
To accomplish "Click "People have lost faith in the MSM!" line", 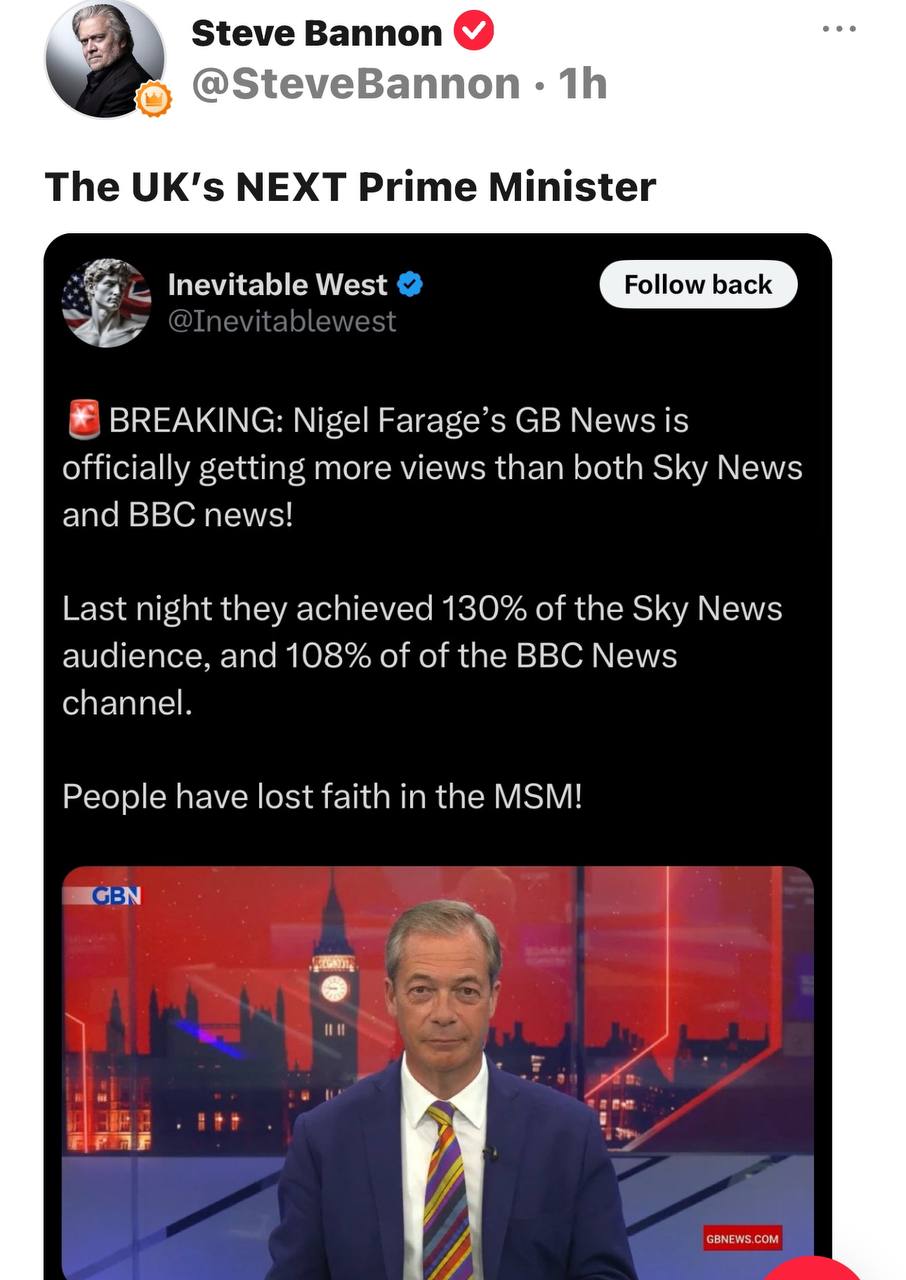I will (321, 797).
